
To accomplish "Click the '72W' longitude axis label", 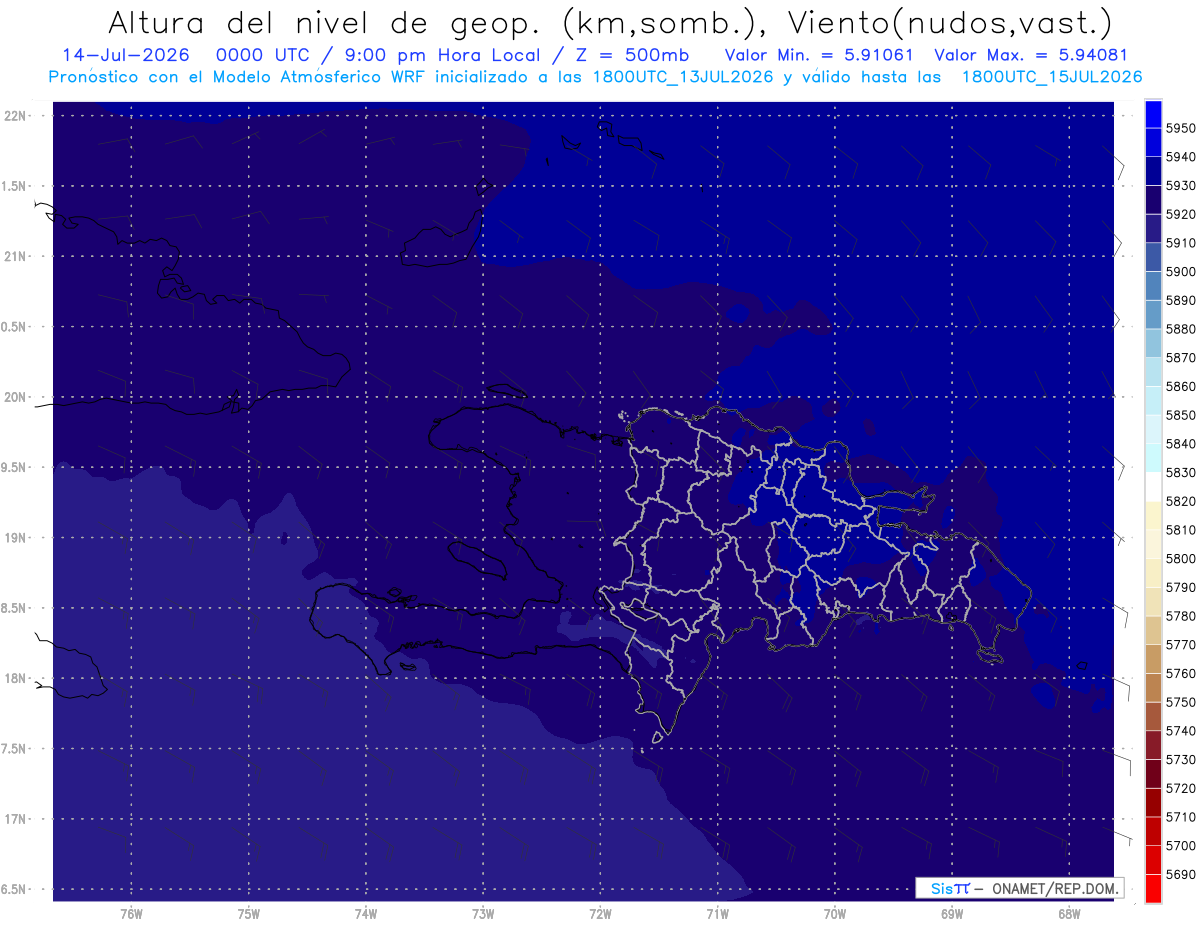I will (x=600, y=914).
